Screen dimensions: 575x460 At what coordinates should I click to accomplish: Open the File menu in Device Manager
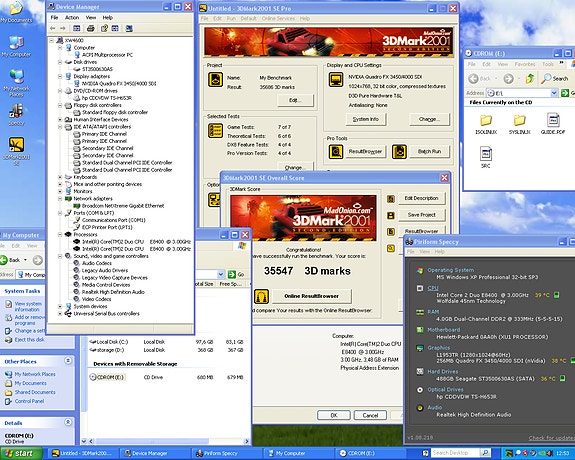point(54,18)
